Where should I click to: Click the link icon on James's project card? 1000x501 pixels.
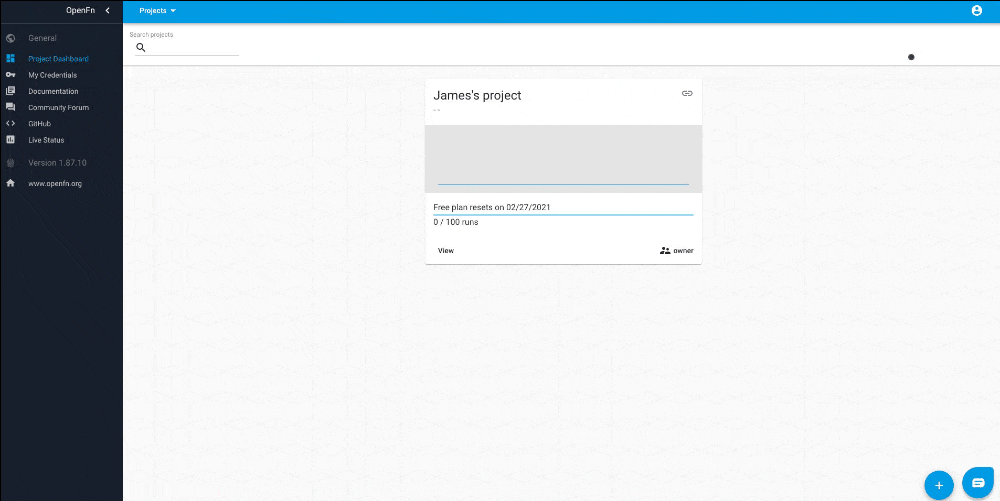[687, 93]
